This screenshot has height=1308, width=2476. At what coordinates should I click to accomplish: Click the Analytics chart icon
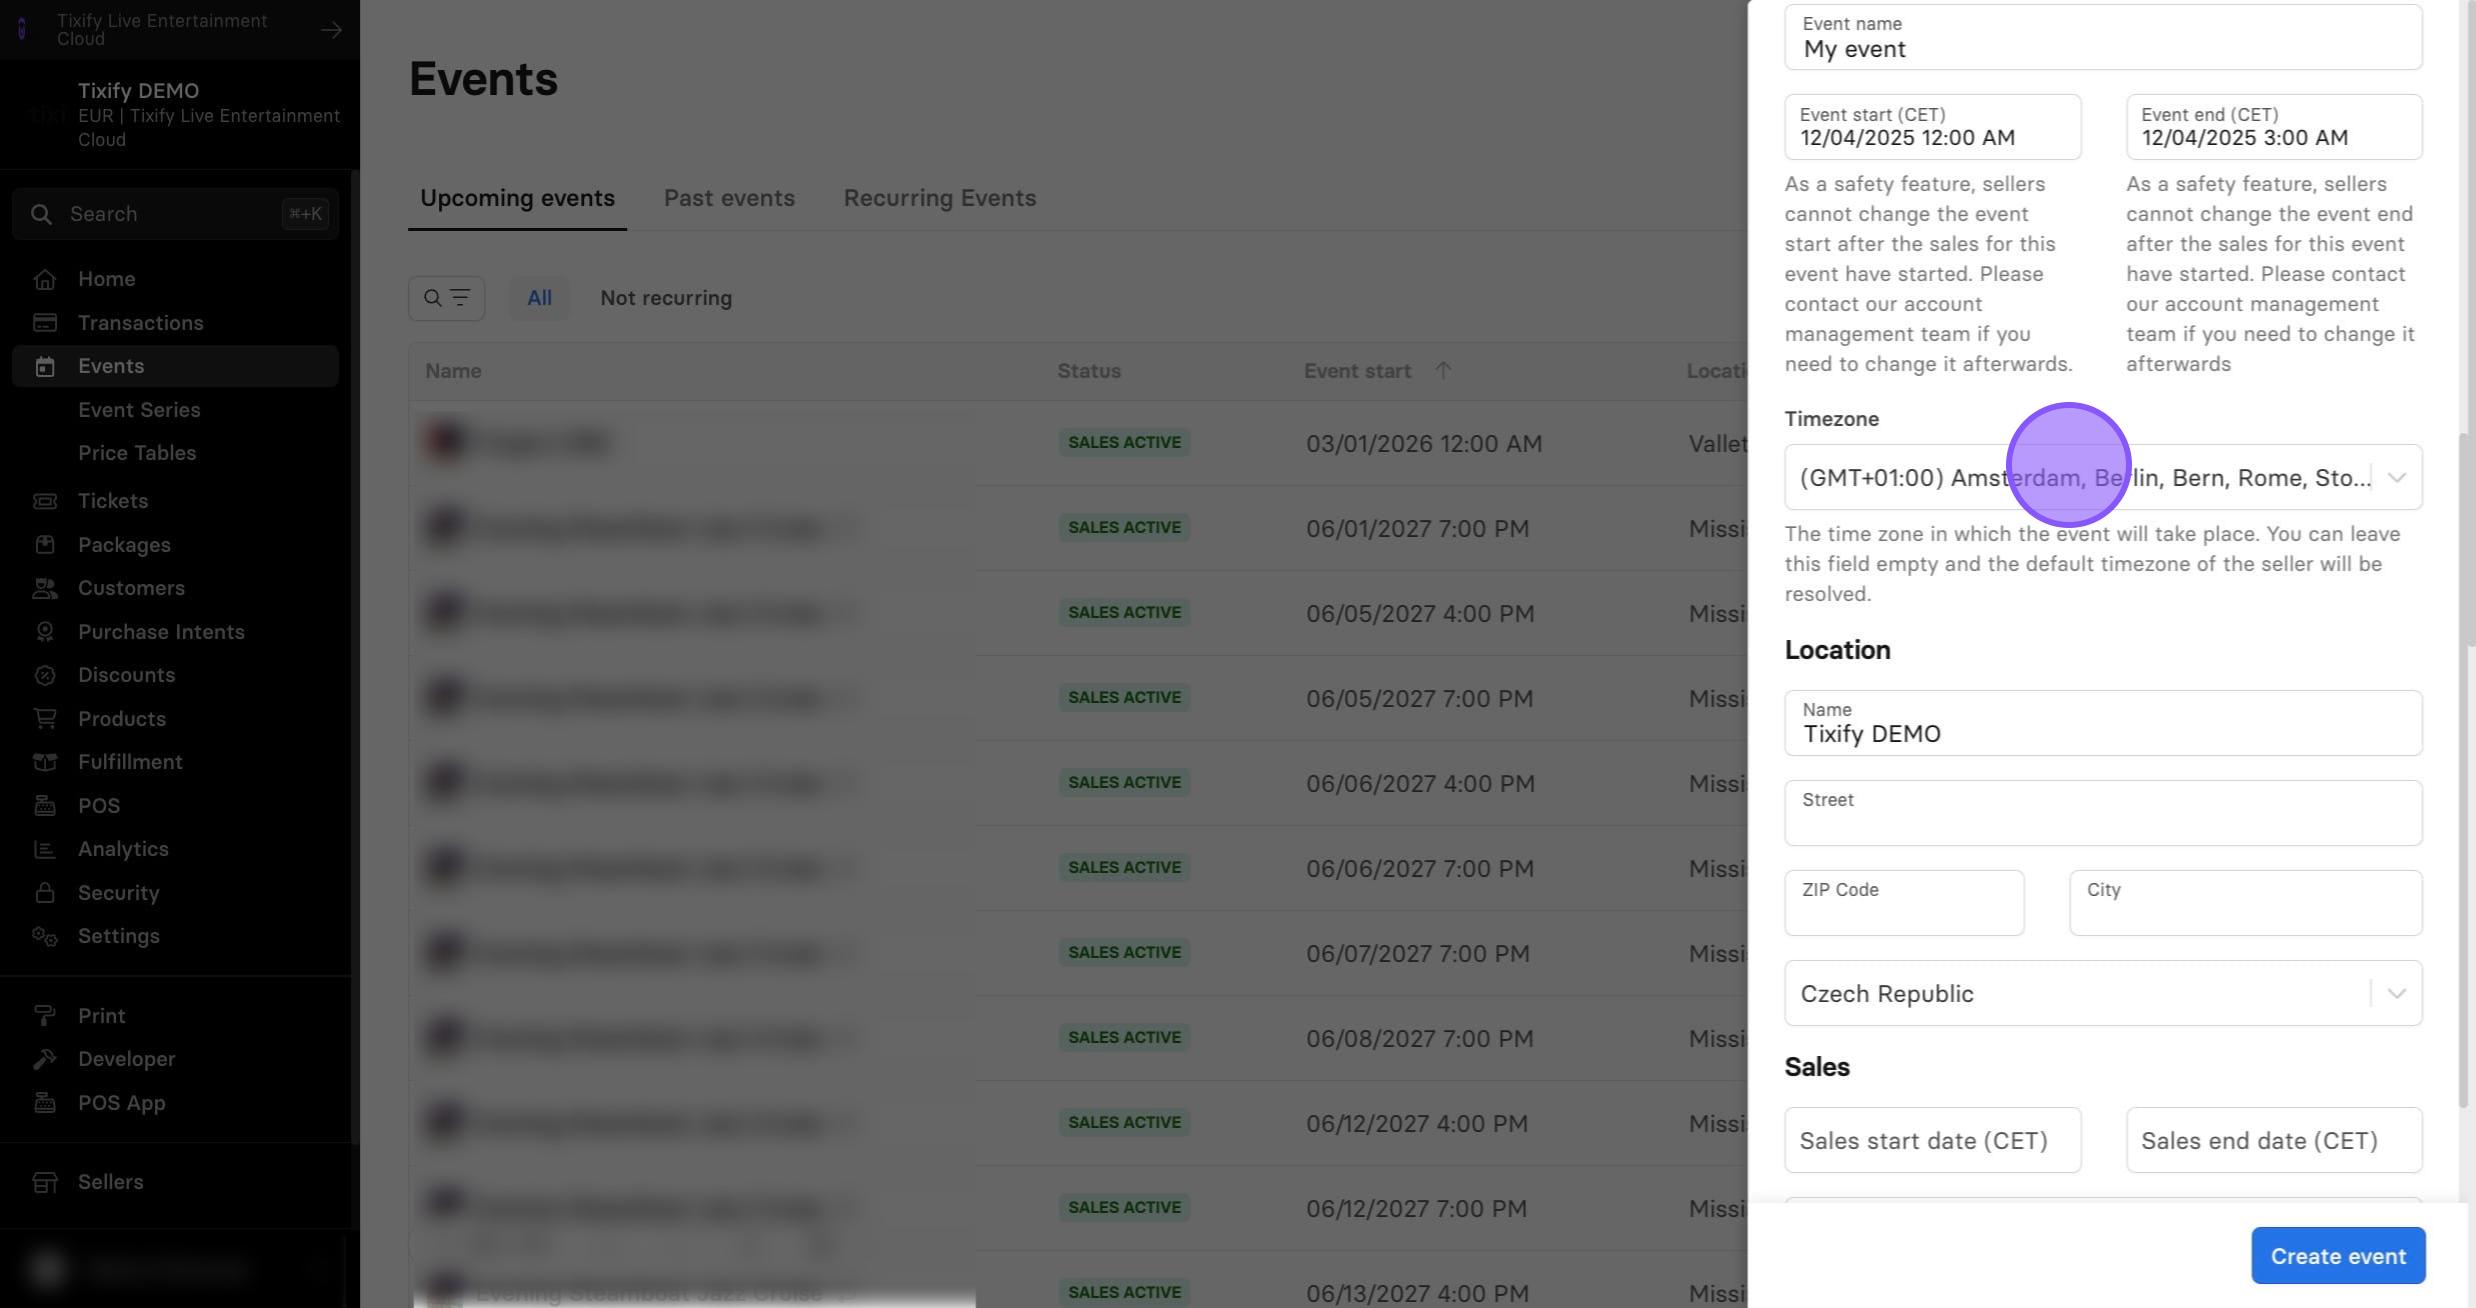coord(44,849)
